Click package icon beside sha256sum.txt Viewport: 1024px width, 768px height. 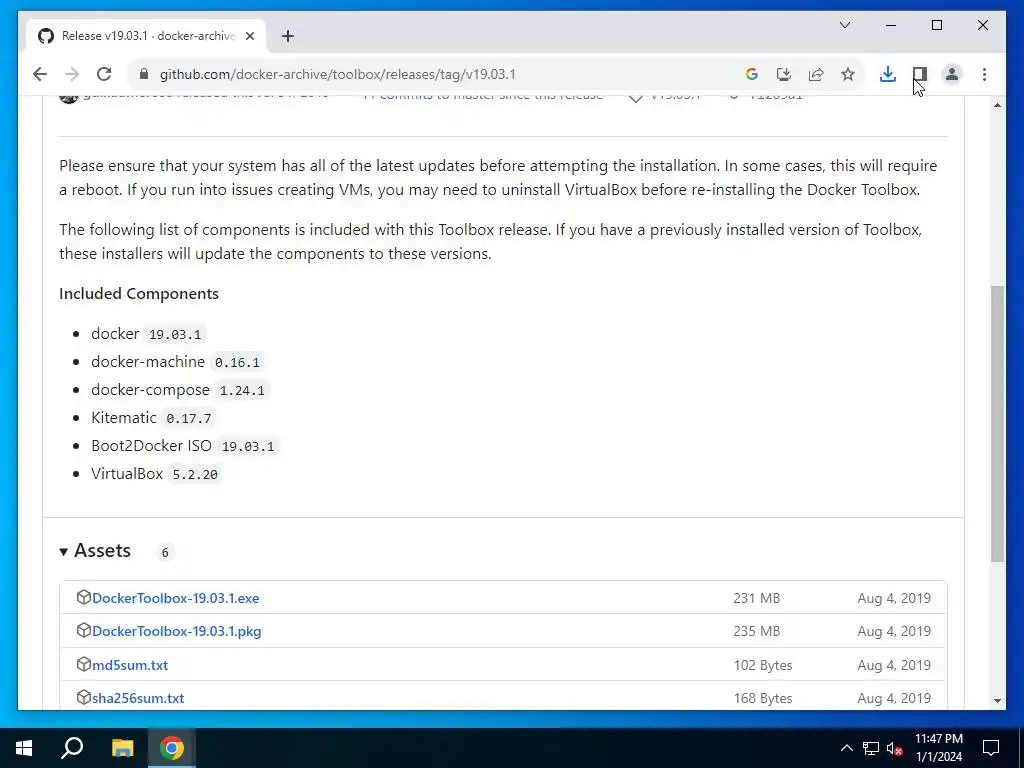coord(84,697)
